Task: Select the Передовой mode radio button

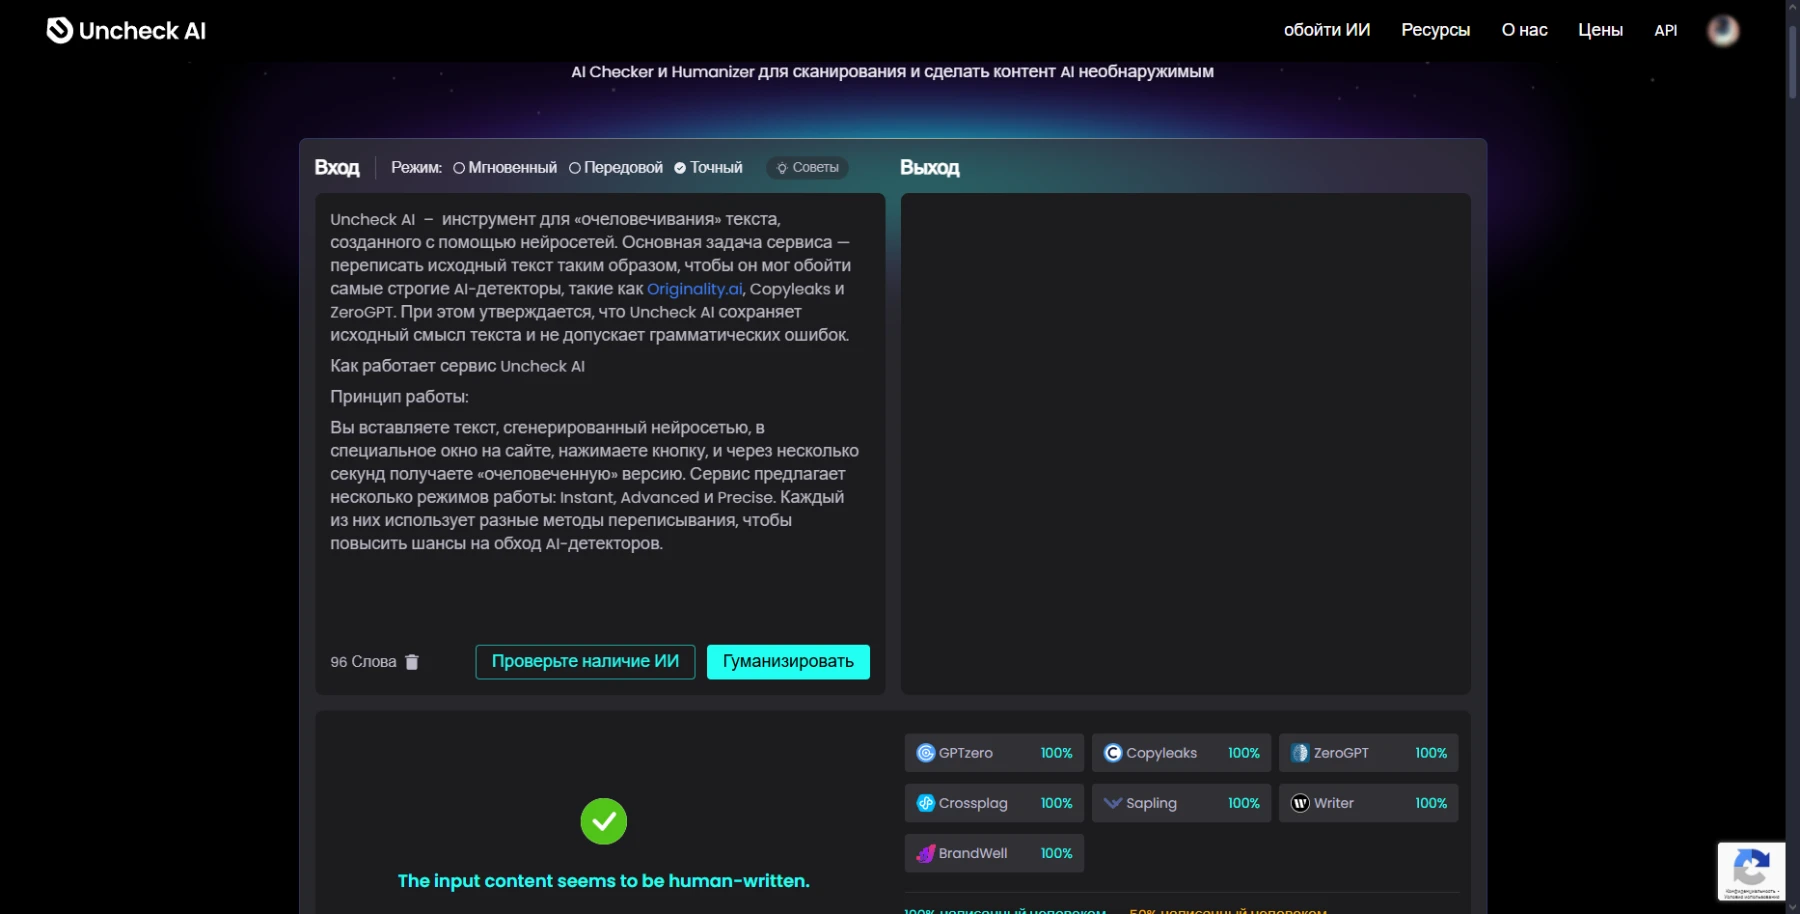Action: tap(573, 167)
